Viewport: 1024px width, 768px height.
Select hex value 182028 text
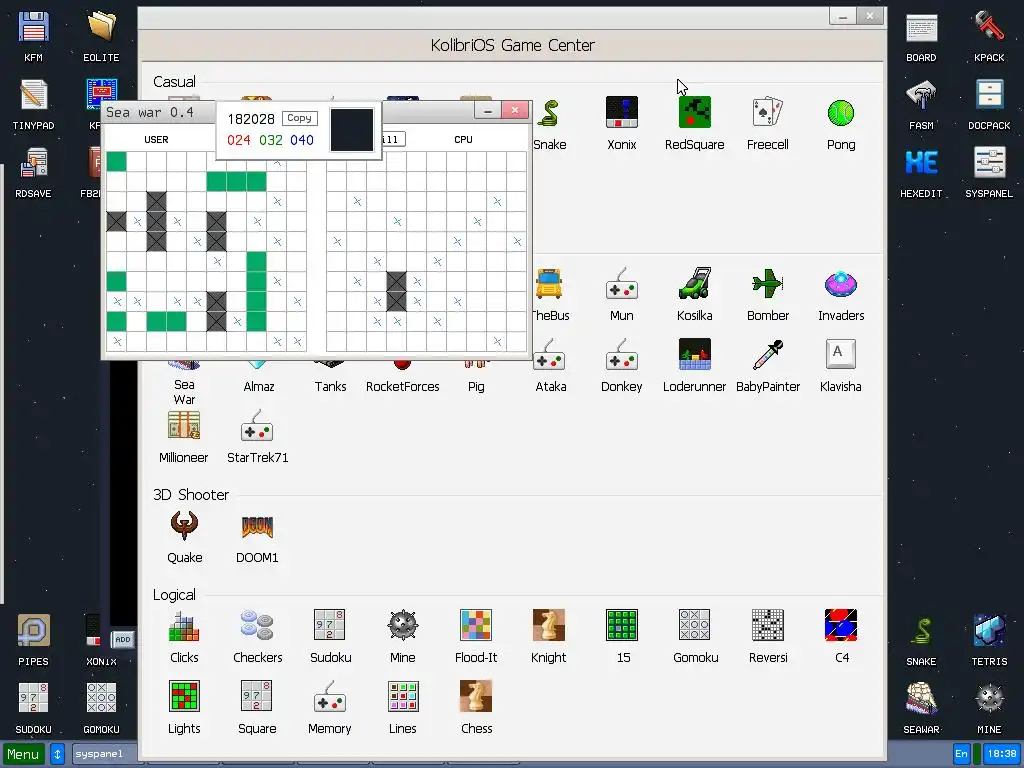[x=251, y=119]
